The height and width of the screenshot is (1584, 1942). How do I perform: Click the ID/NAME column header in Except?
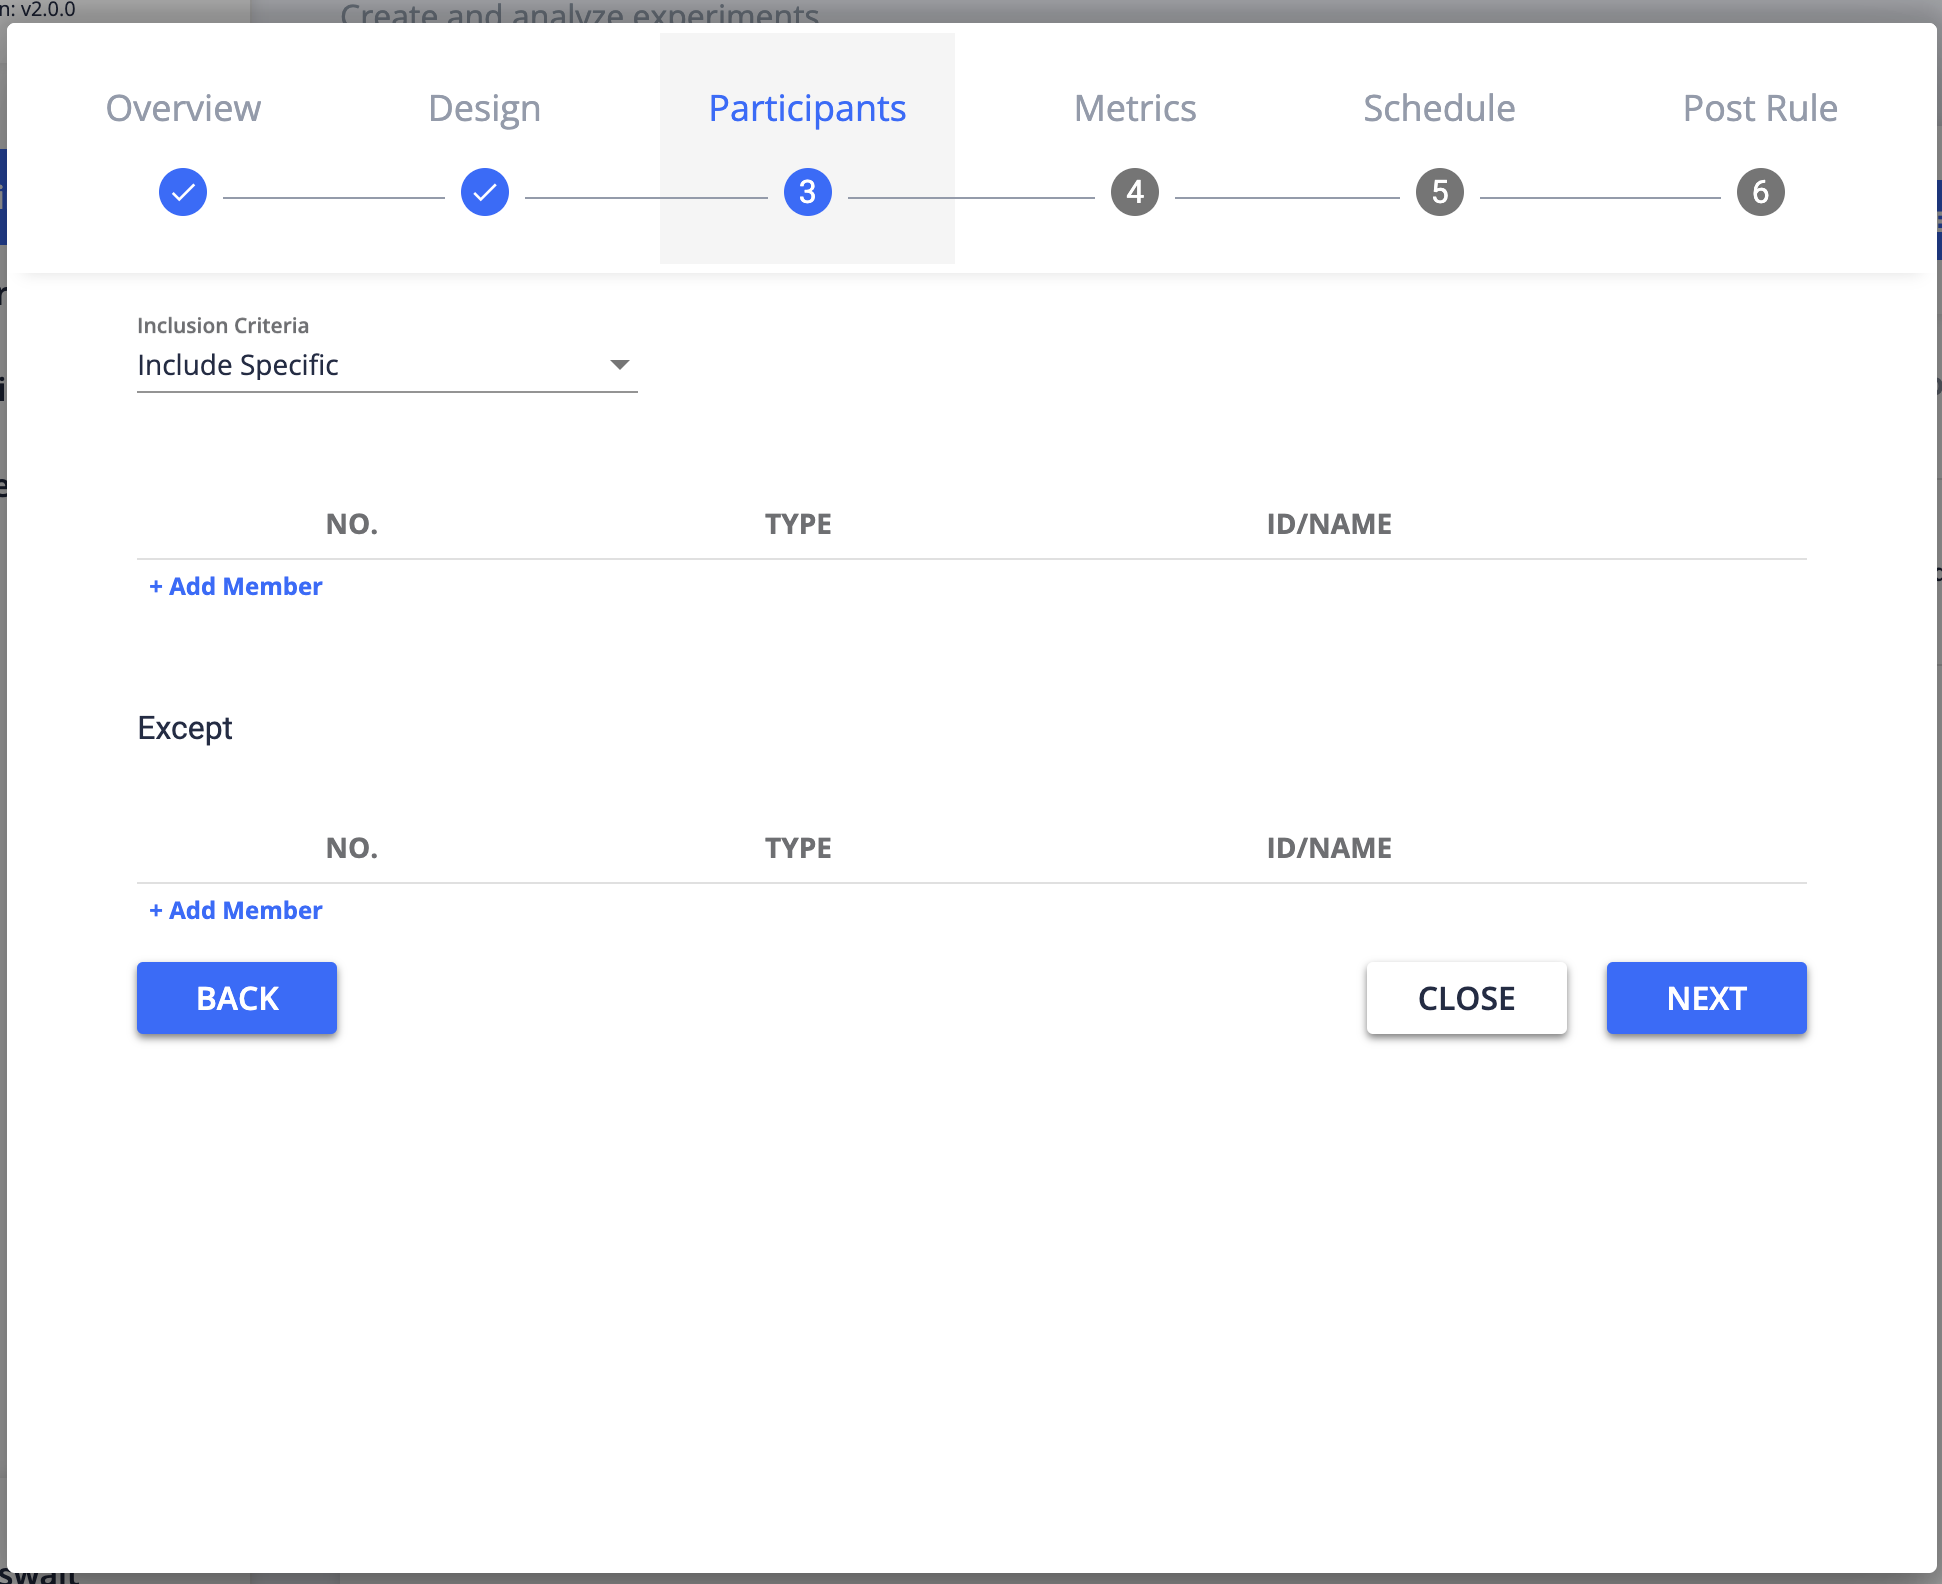(x=1329, y=848)
